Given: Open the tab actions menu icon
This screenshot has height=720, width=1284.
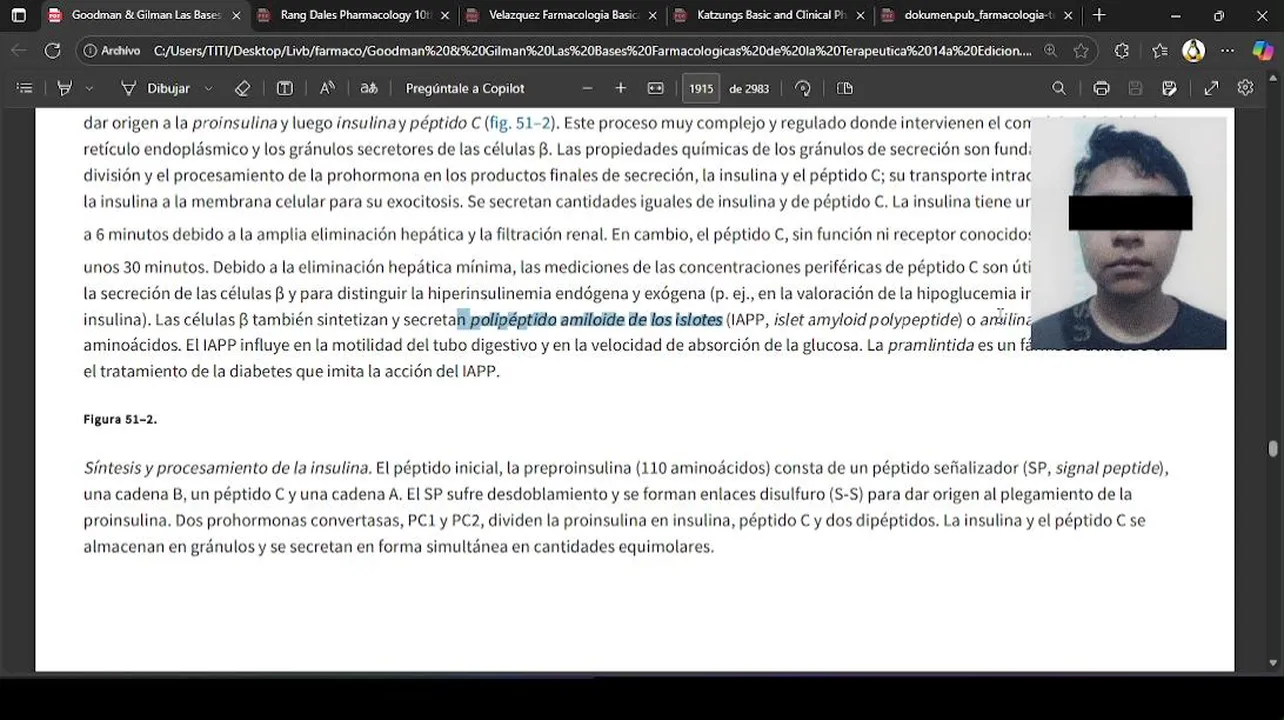Looking at the screenshot, I should [19, 15].
